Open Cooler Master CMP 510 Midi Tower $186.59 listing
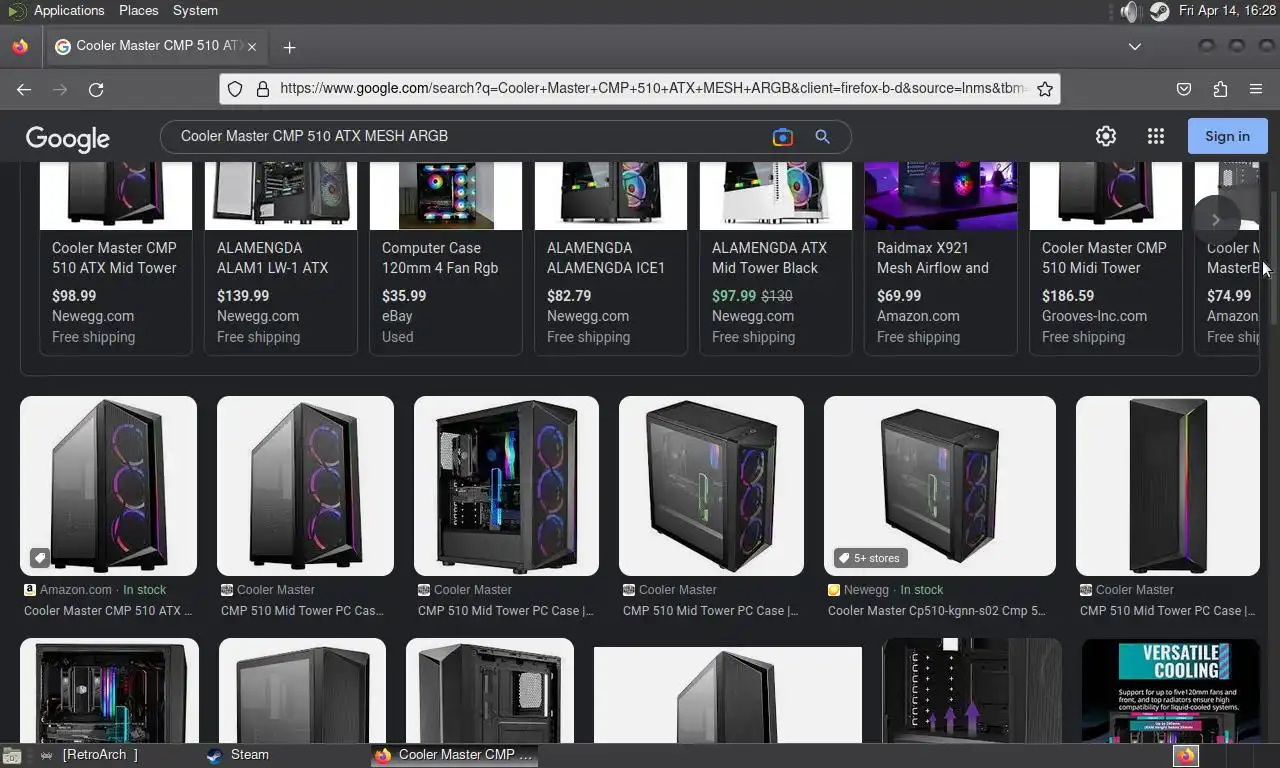 click(x=1105, y=258)
